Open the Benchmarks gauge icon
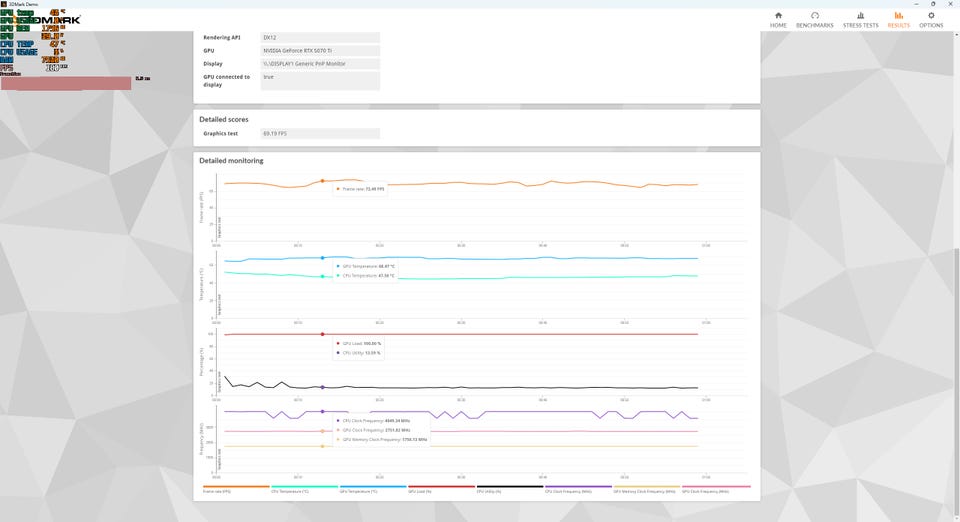 point(814,16)
